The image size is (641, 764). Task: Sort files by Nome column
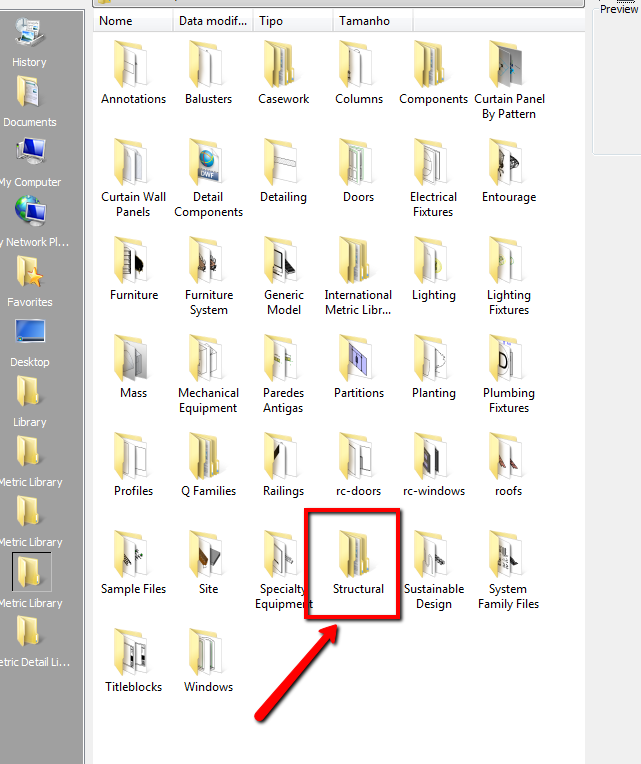133,21
